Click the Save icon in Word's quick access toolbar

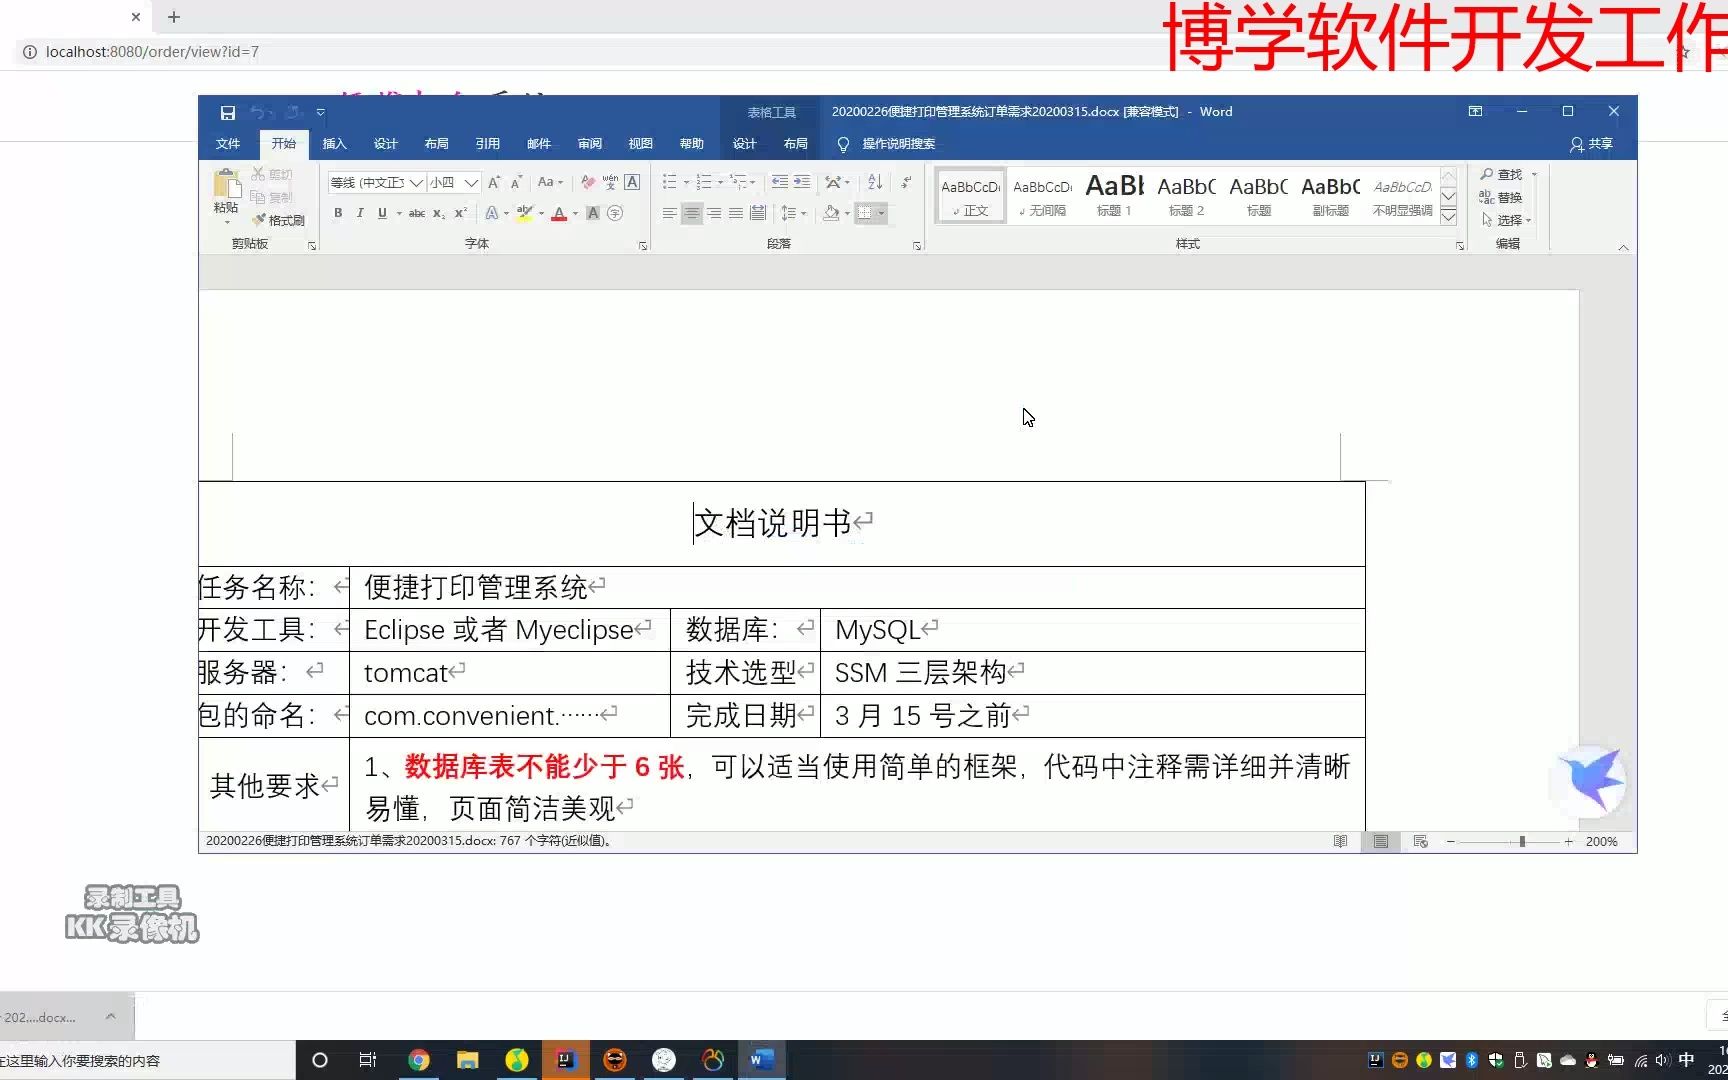click(228, 113)
